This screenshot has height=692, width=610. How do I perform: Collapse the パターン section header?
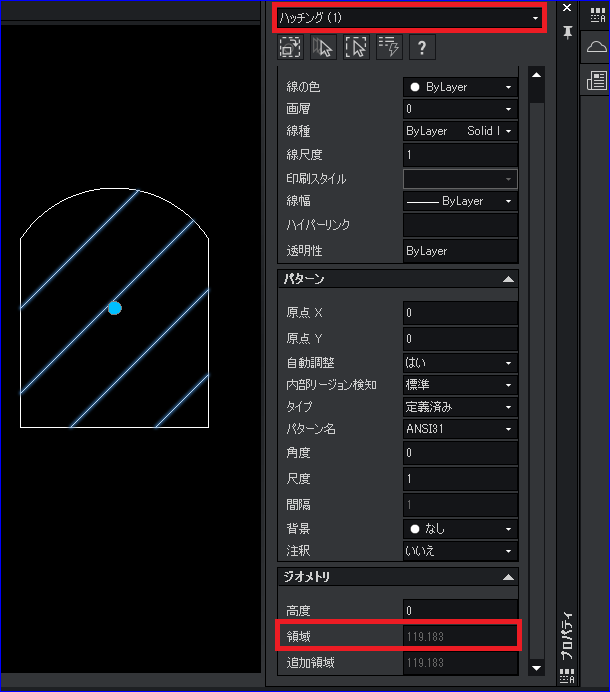(x=398, y=279)
